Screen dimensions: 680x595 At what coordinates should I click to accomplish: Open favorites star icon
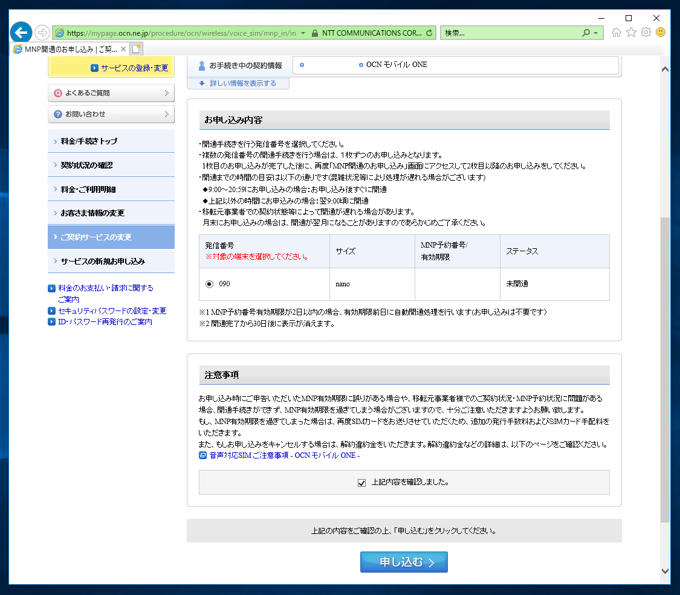click(631, 33)
